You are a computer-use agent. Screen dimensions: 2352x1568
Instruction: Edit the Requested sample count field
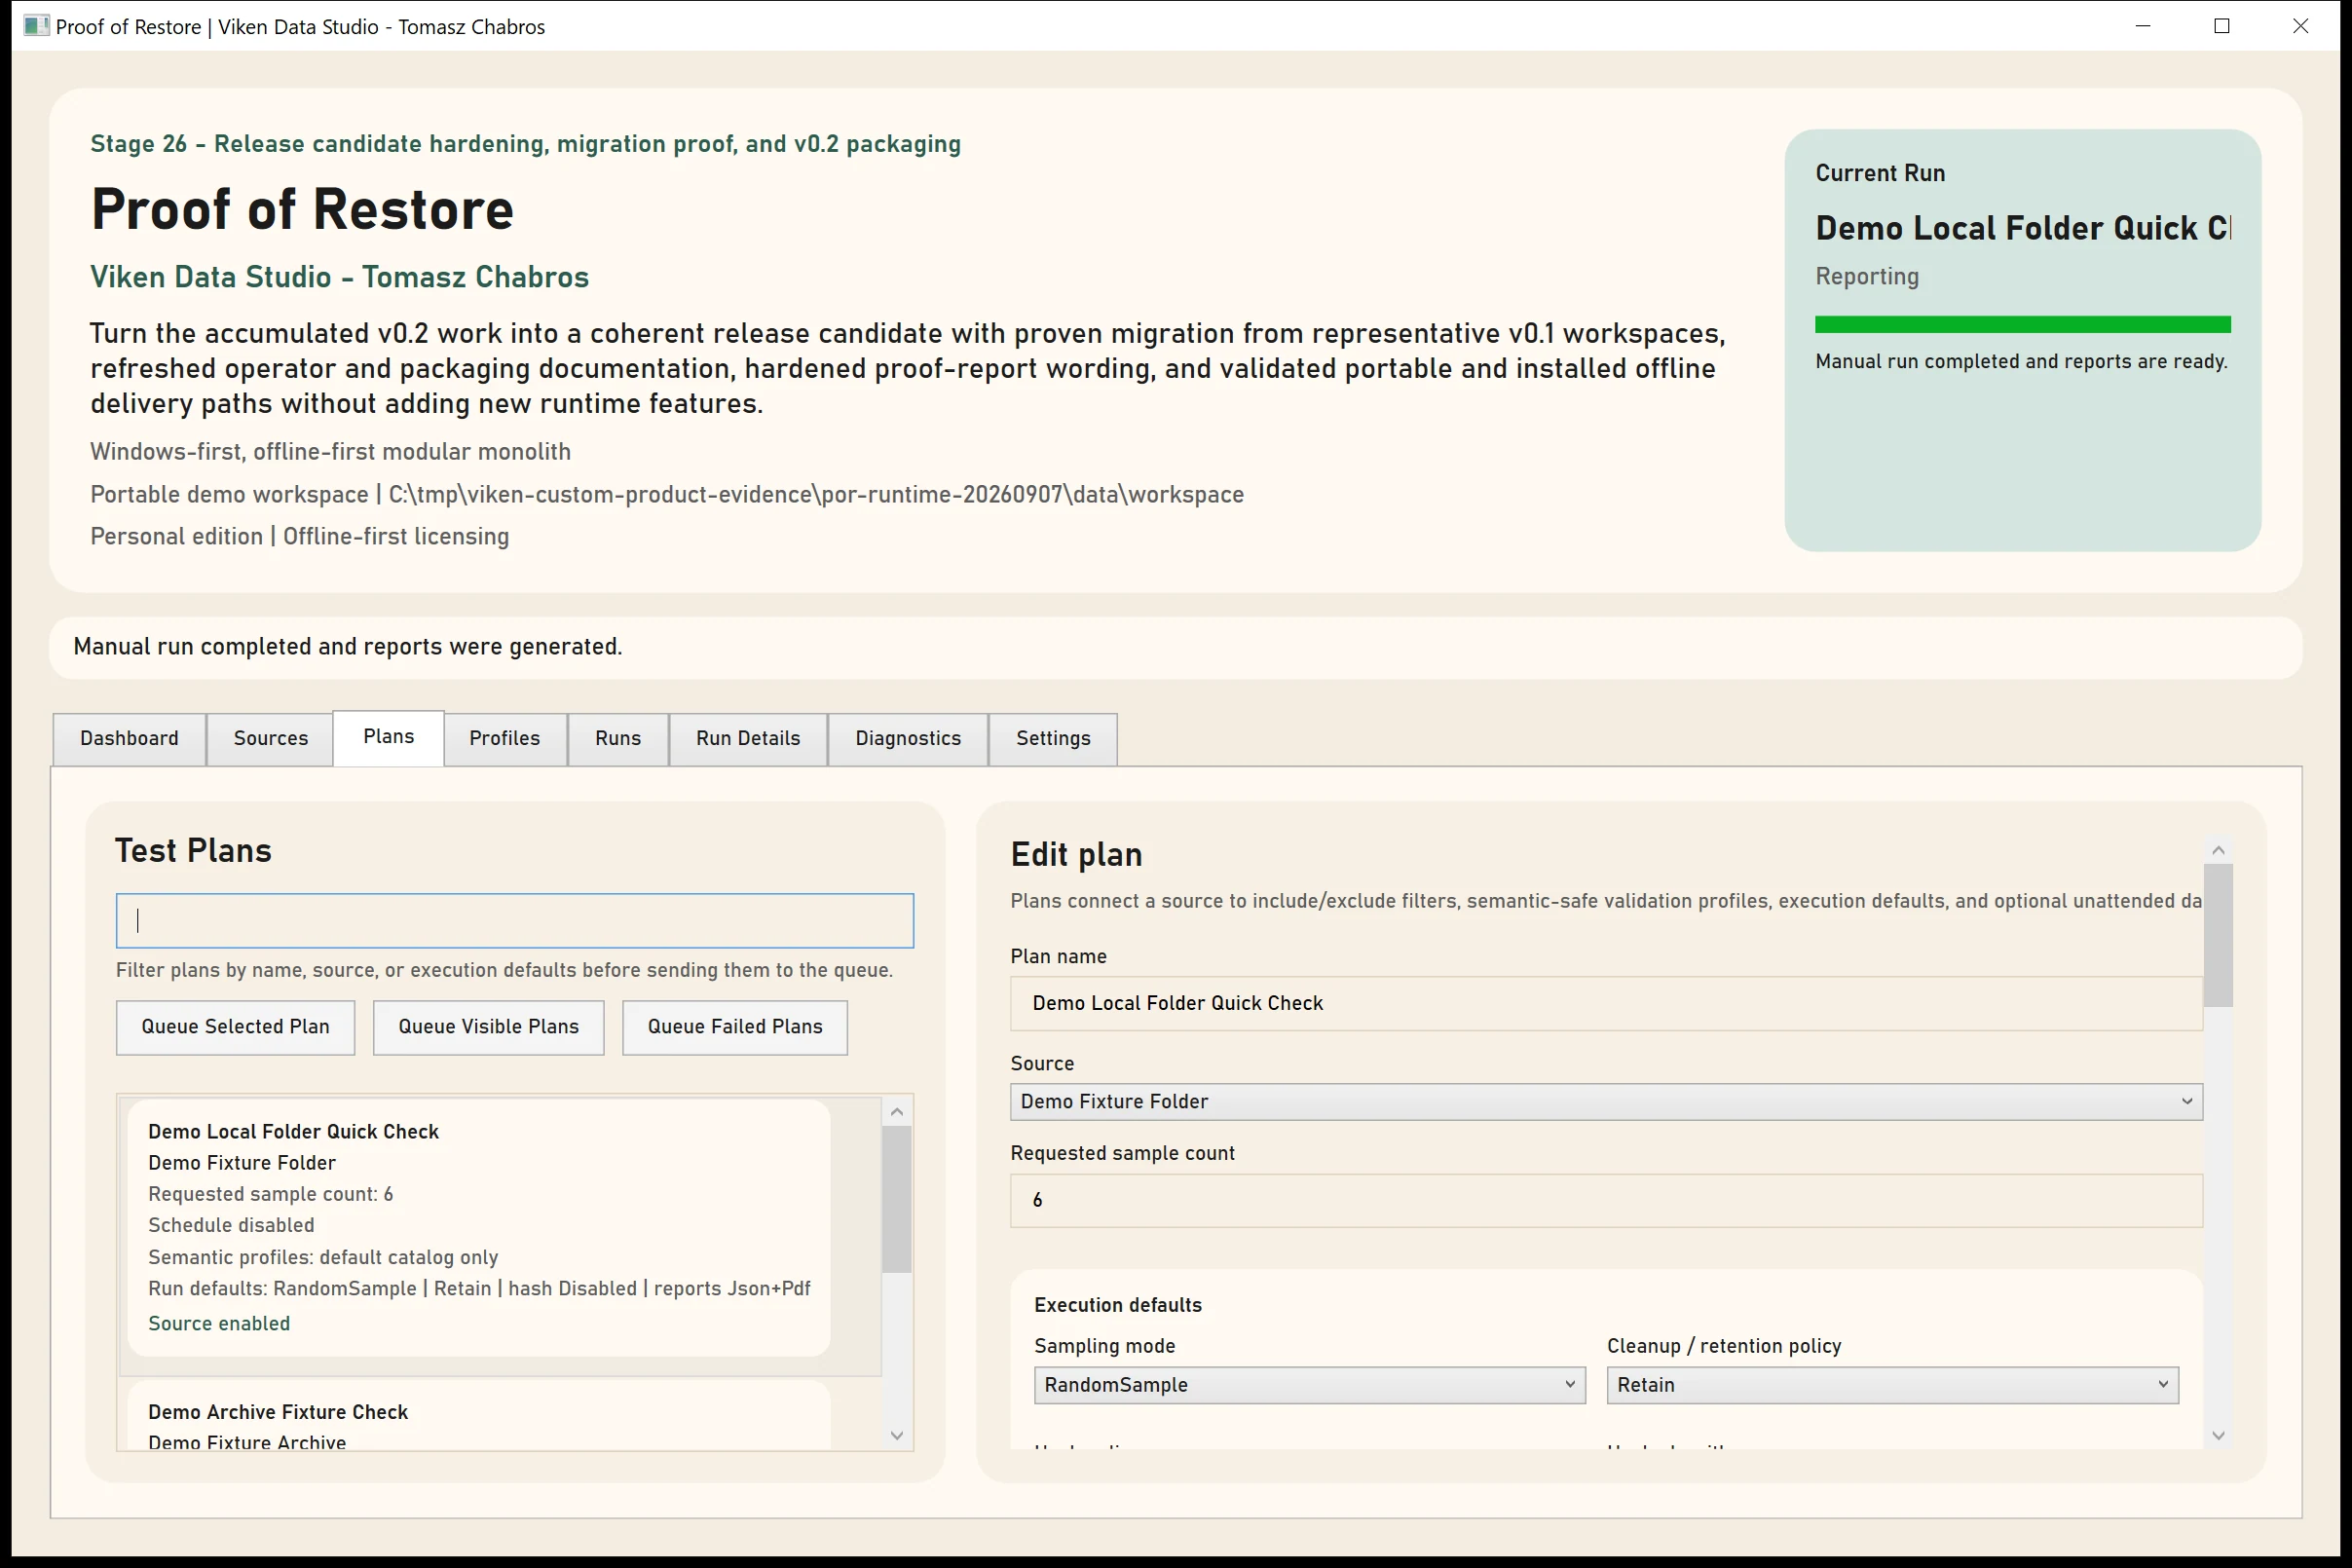point(1606,1201)
